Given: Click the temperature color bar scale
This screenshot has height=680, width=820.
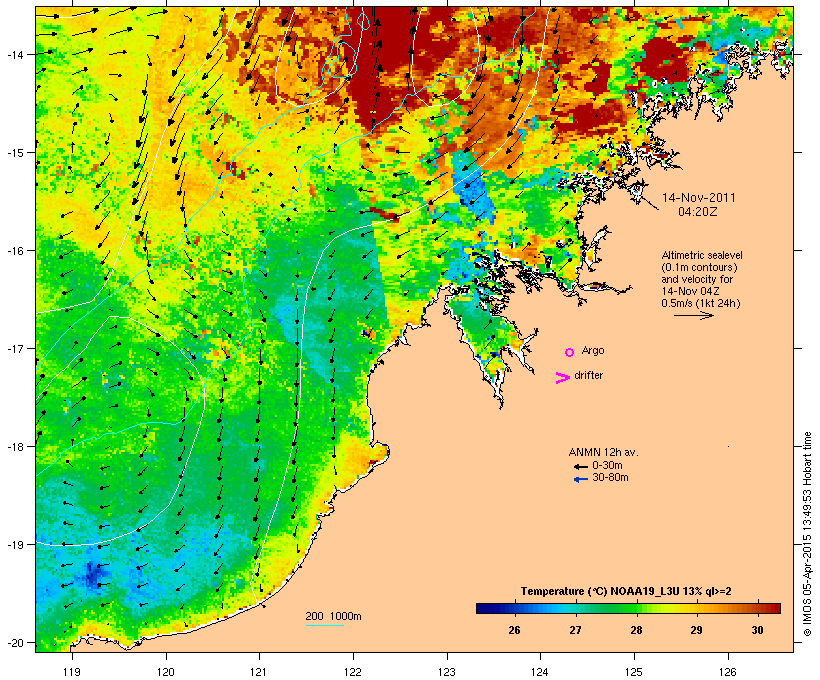Looking at the screenshot, I should (x=628, y=608).
